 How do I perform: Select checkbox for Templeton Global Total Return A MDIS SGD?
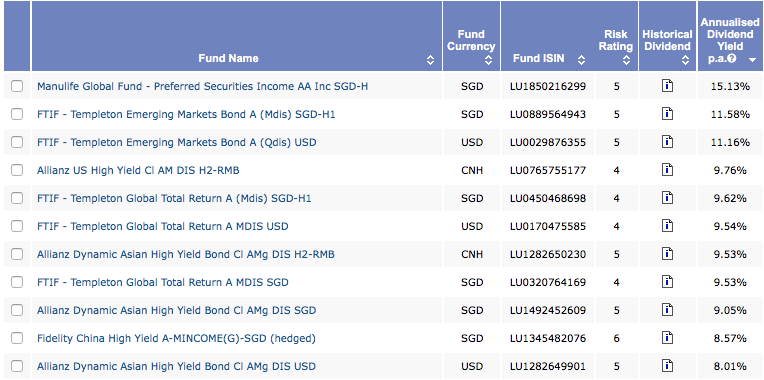tap(17, 282)
